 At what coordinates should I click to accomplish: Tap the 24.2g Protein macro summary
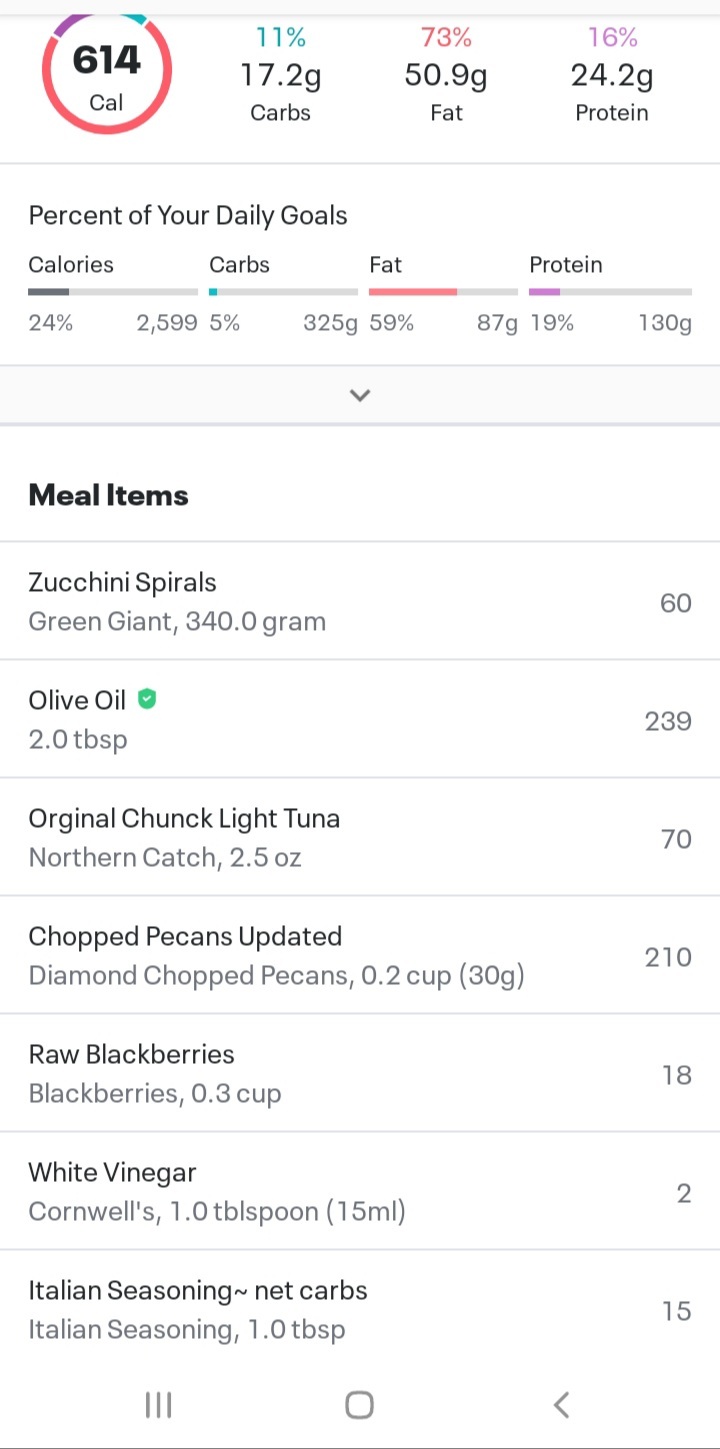click(x=612, y=74)
